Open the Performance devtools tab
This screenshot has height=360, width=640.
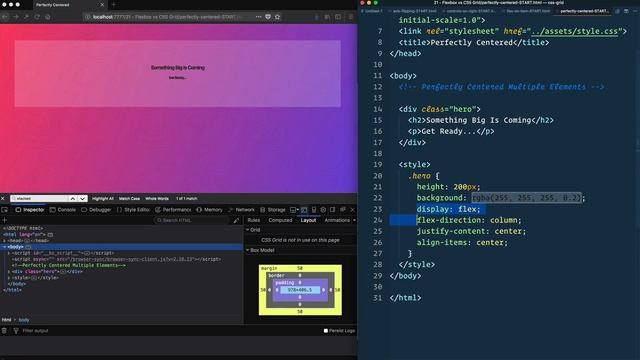pos(173,210)
